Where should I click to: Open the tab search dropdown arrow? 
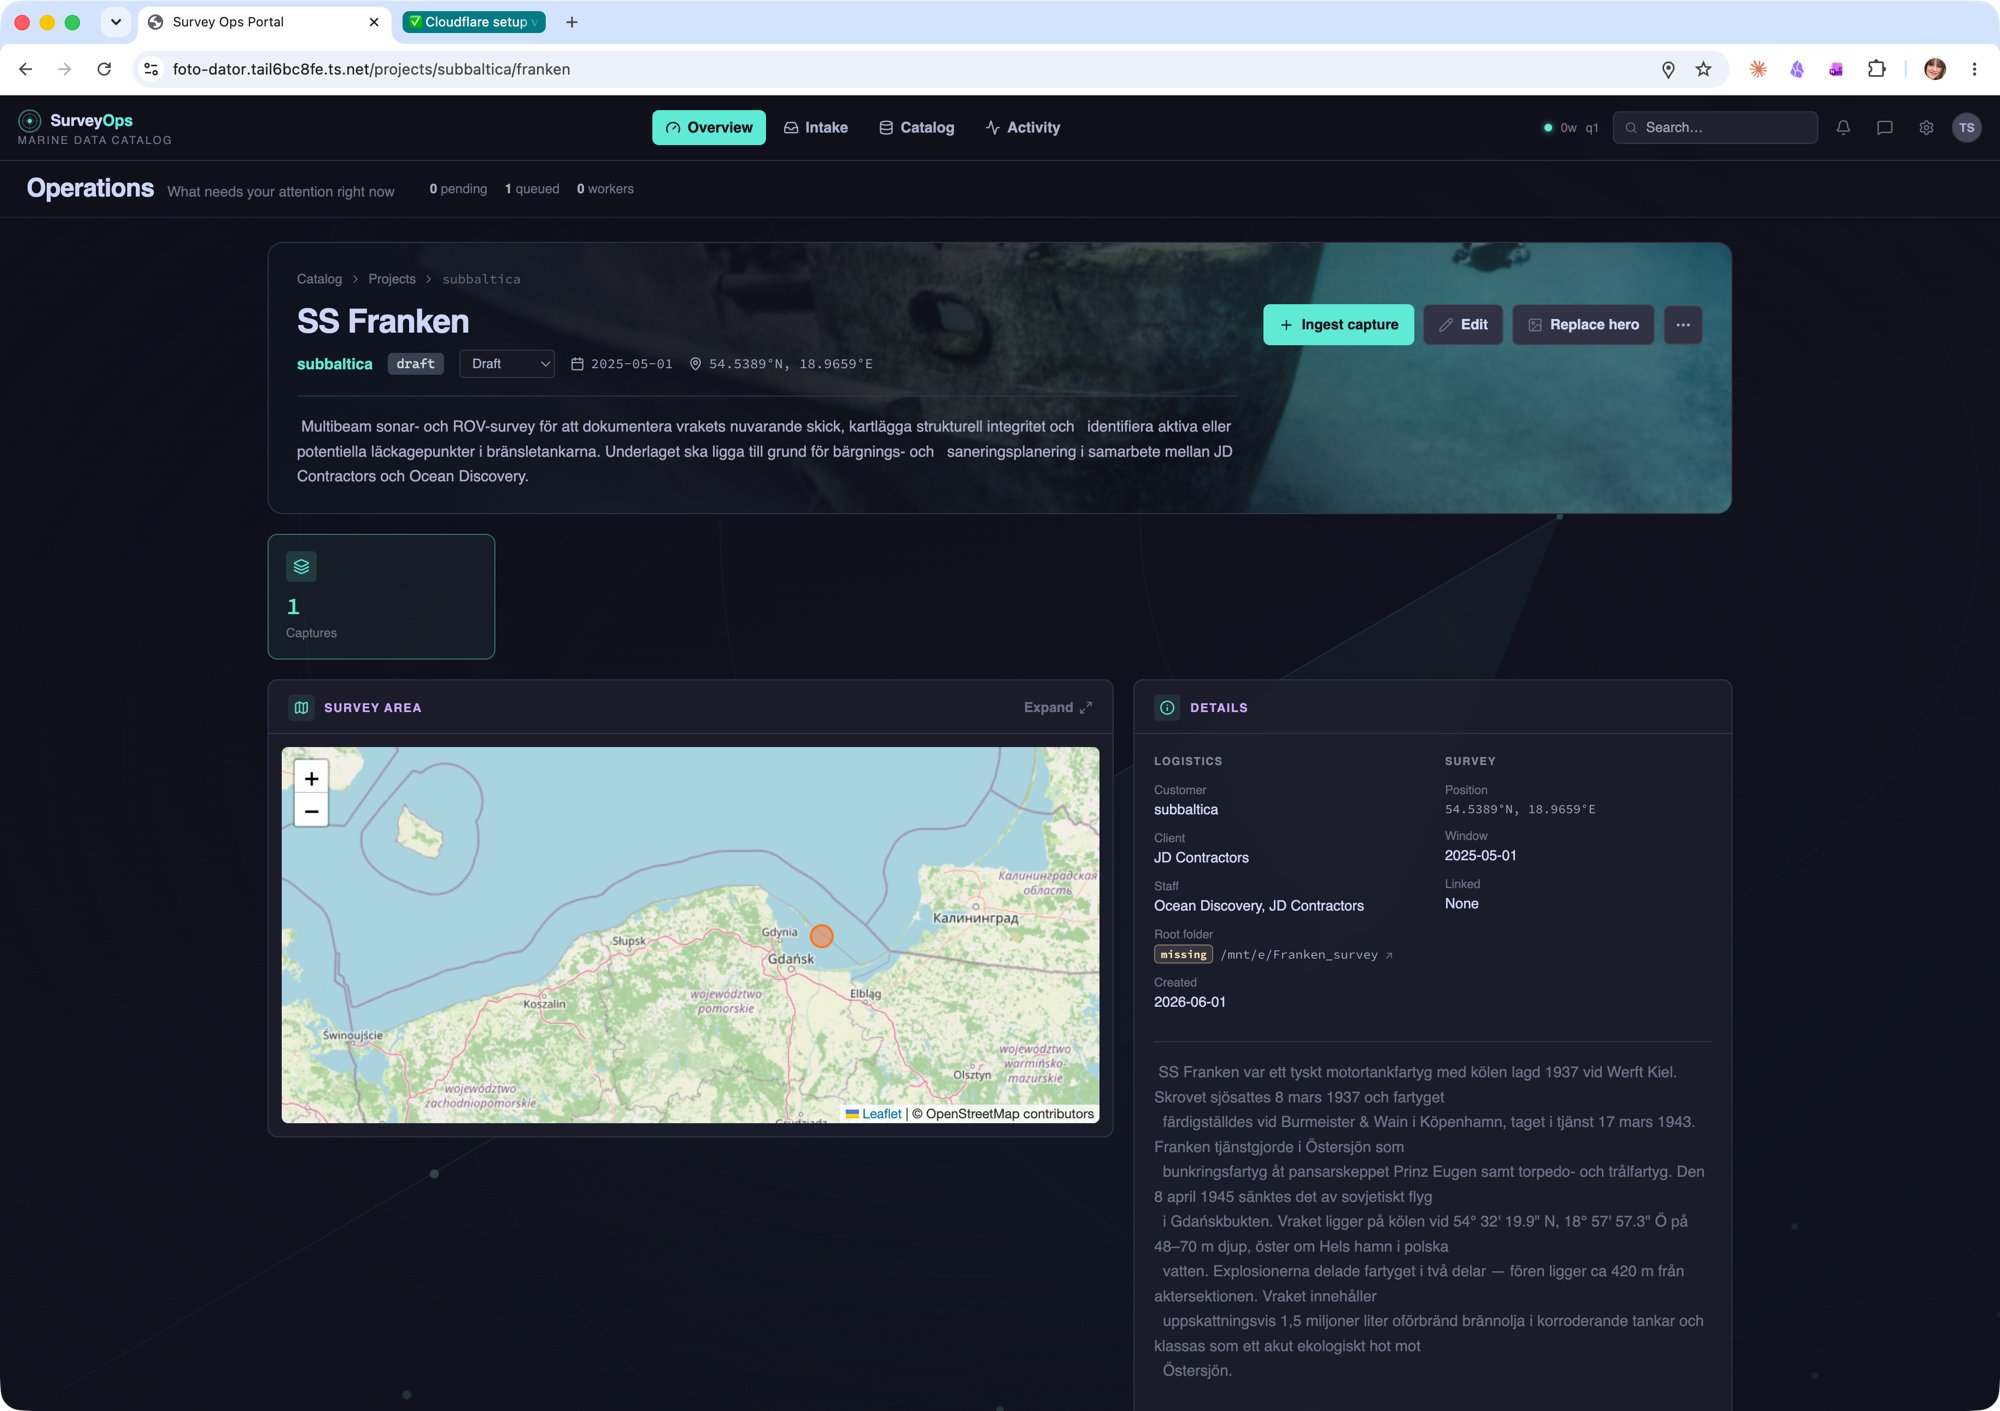(116, 22)
